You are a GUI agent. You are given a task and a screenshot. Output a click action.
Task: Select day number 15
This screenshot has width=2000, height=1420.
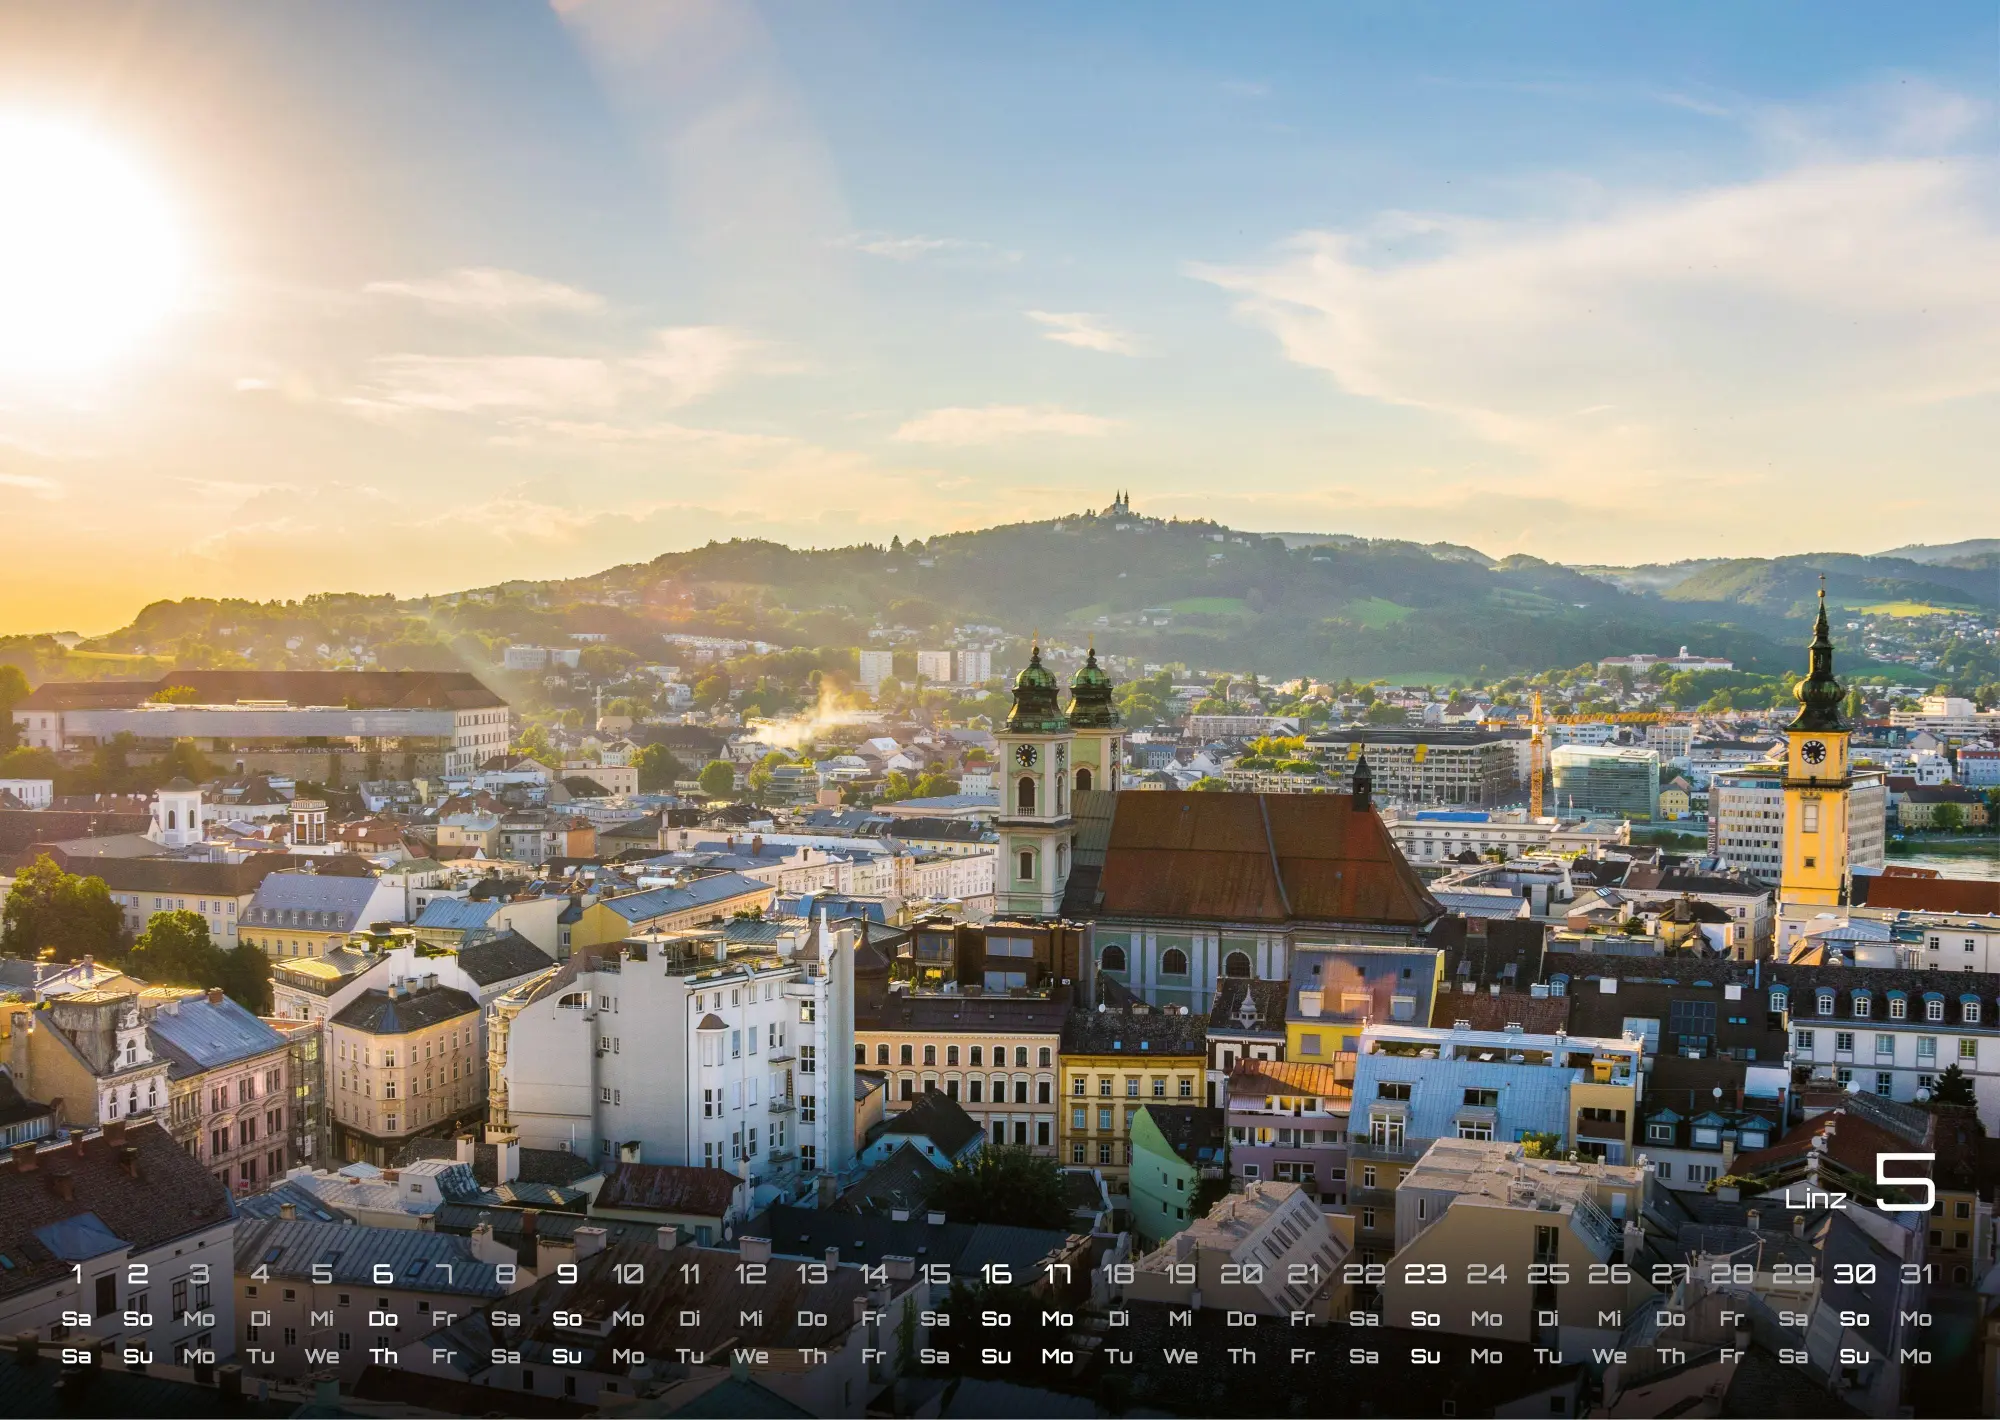[x=935, y=1274]
